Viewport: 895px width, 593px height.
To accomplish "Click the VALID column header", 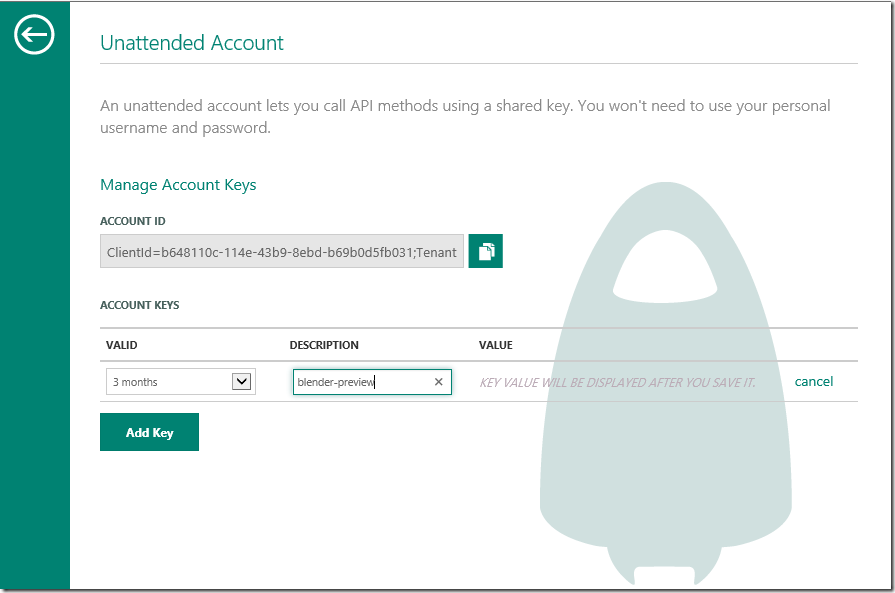I will click(122, 345).
